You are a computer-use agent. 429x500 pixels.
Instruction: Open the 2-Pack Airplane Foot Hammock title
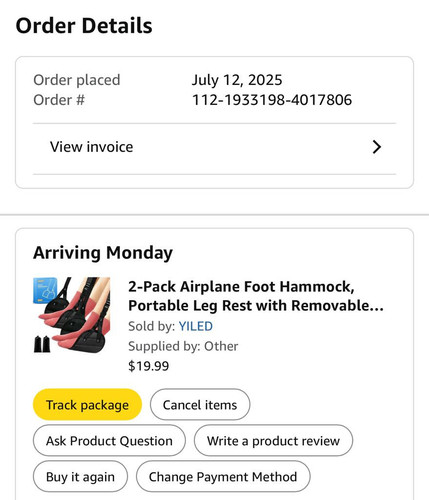pyautogui.click(x=256, y=296)
